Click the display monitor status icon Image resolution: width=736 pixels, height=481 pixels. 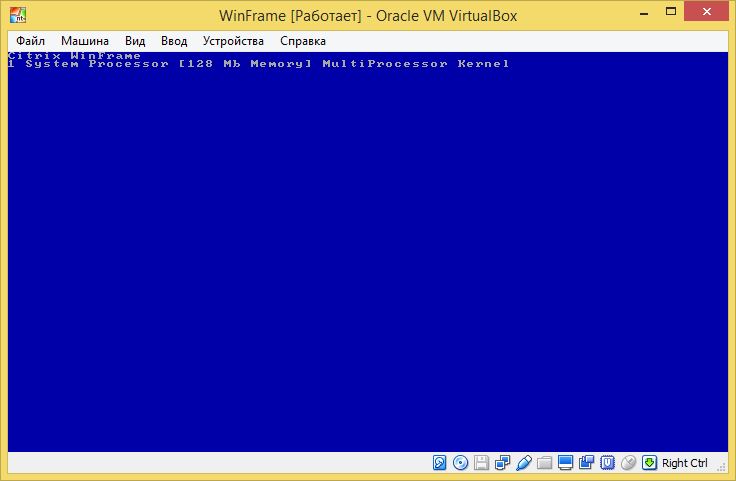coord(566,463)
